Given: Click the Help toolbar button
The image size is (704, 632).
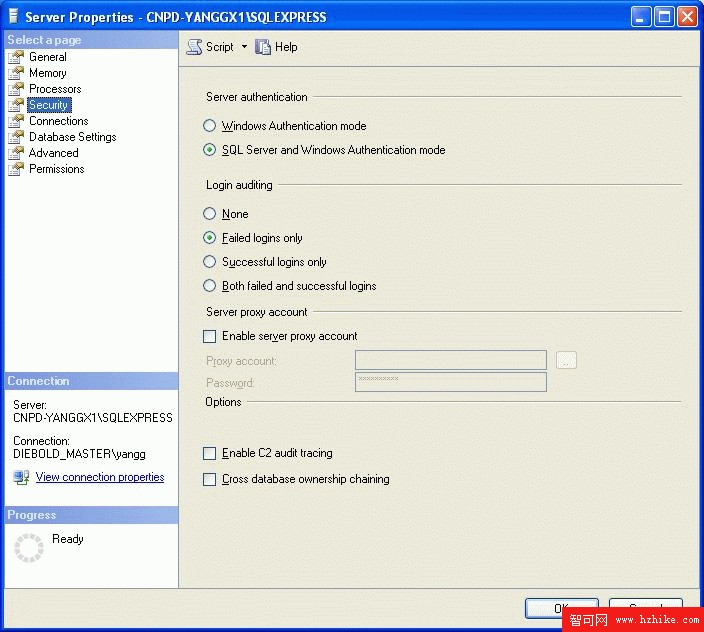Looking at the screenshot, I should point(276,47).
